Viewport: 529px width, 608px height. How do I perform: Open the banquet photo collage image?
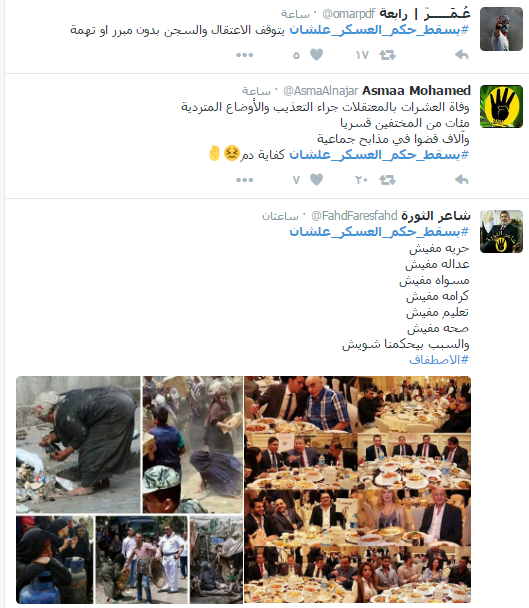[357, 489]
